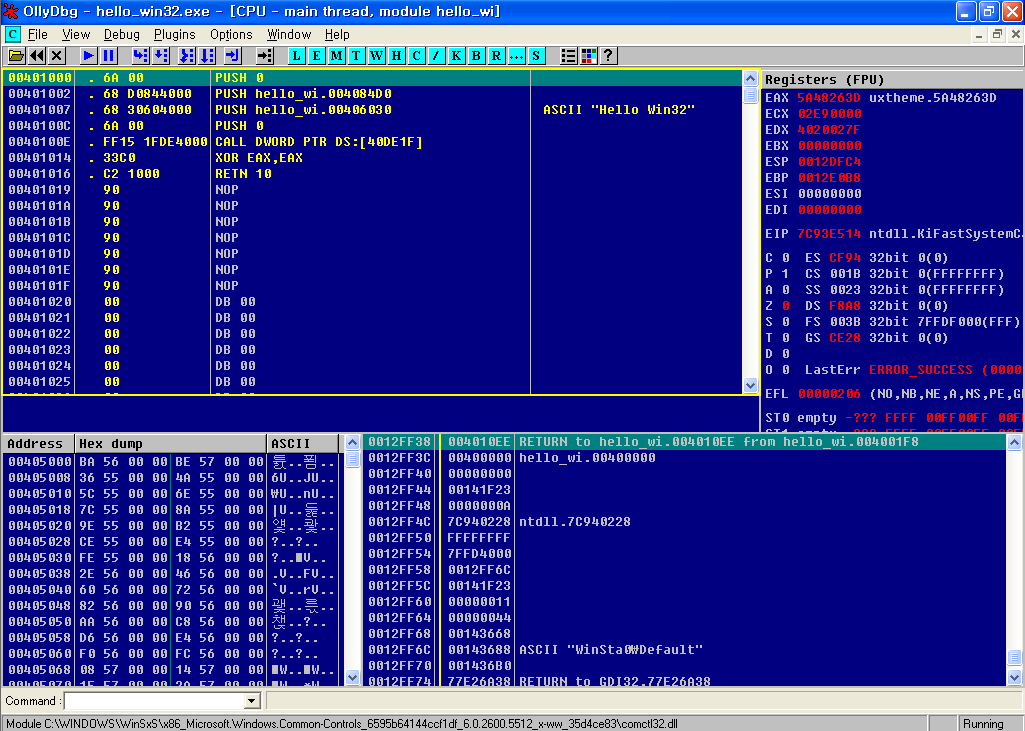
Task: Show the Breakpoints (B) window
Action: click(477, 56)
